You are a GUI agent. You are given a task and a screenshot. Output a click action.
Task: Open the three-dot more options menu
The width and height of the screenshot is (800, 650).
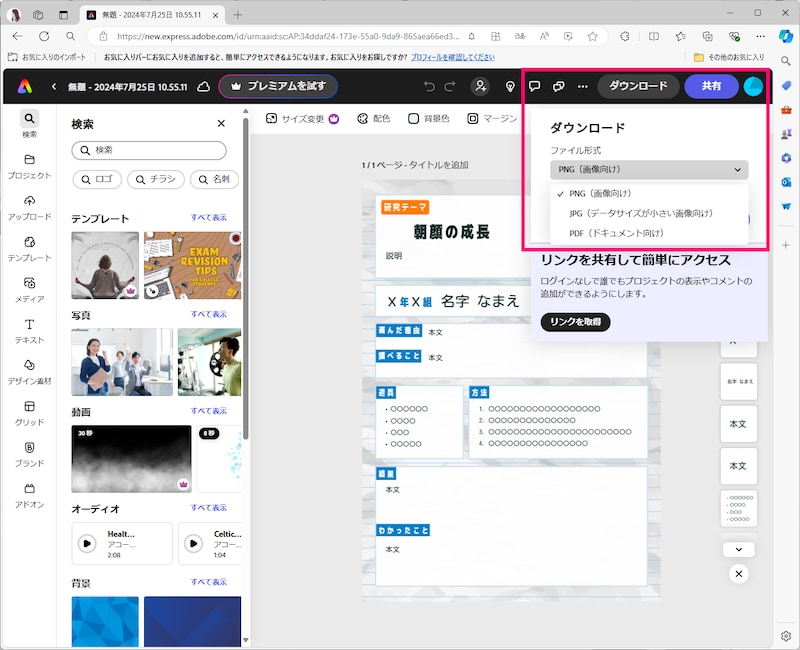coord(582,86)
